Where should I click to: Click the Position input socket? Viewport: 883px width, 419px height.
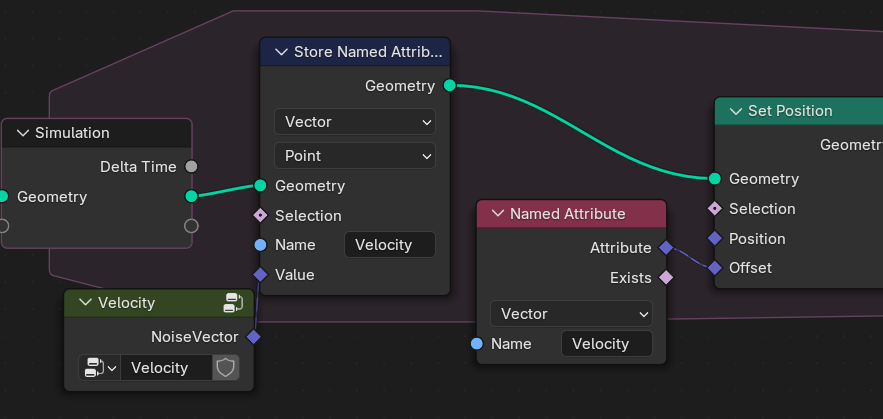click(x=715, y=238)
